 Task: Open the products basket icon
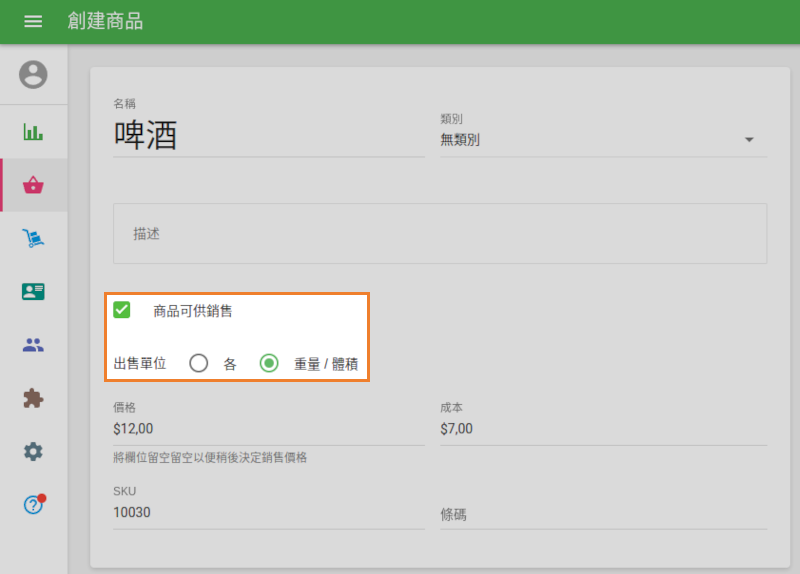pos(33,185)
